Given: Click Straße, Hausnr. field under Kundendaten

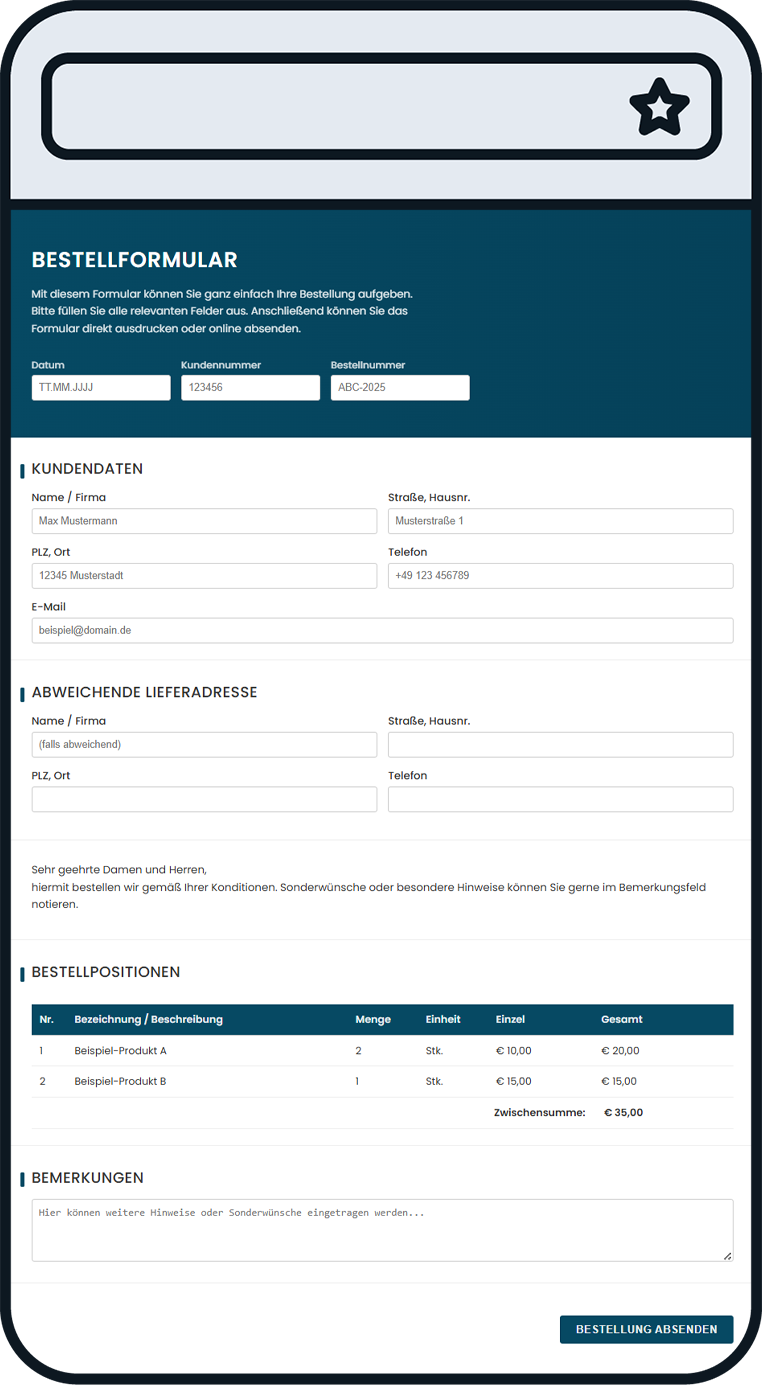Looking at the screenshot, I should [x=560, y=521].
